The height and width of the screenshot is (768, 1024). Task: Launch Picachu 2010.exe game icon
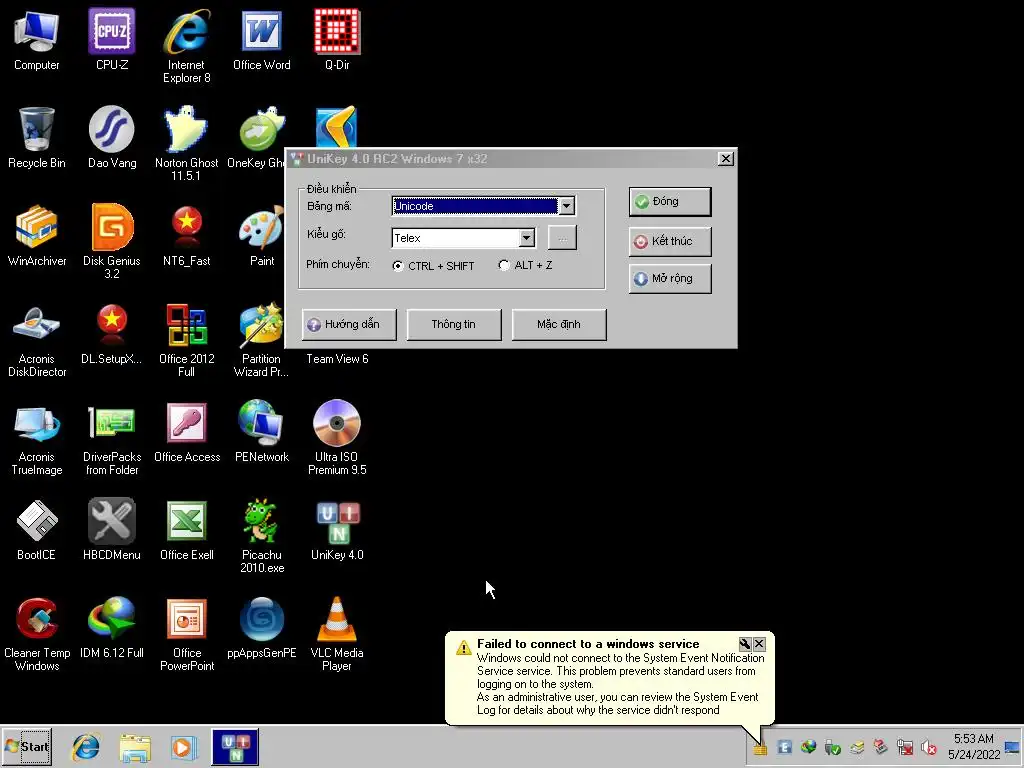[x=262, y=536]
